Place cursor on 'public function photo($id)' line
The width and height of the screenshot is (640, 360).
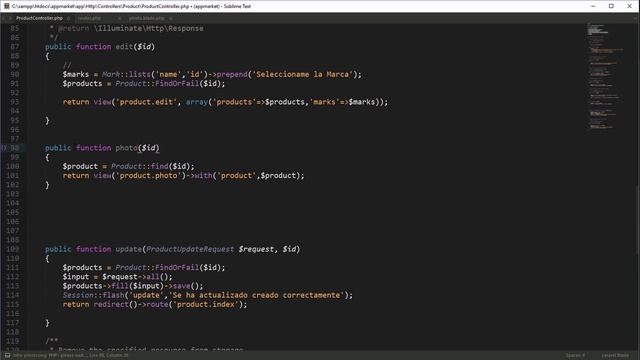pyautogui.click(x=102, y=148)
